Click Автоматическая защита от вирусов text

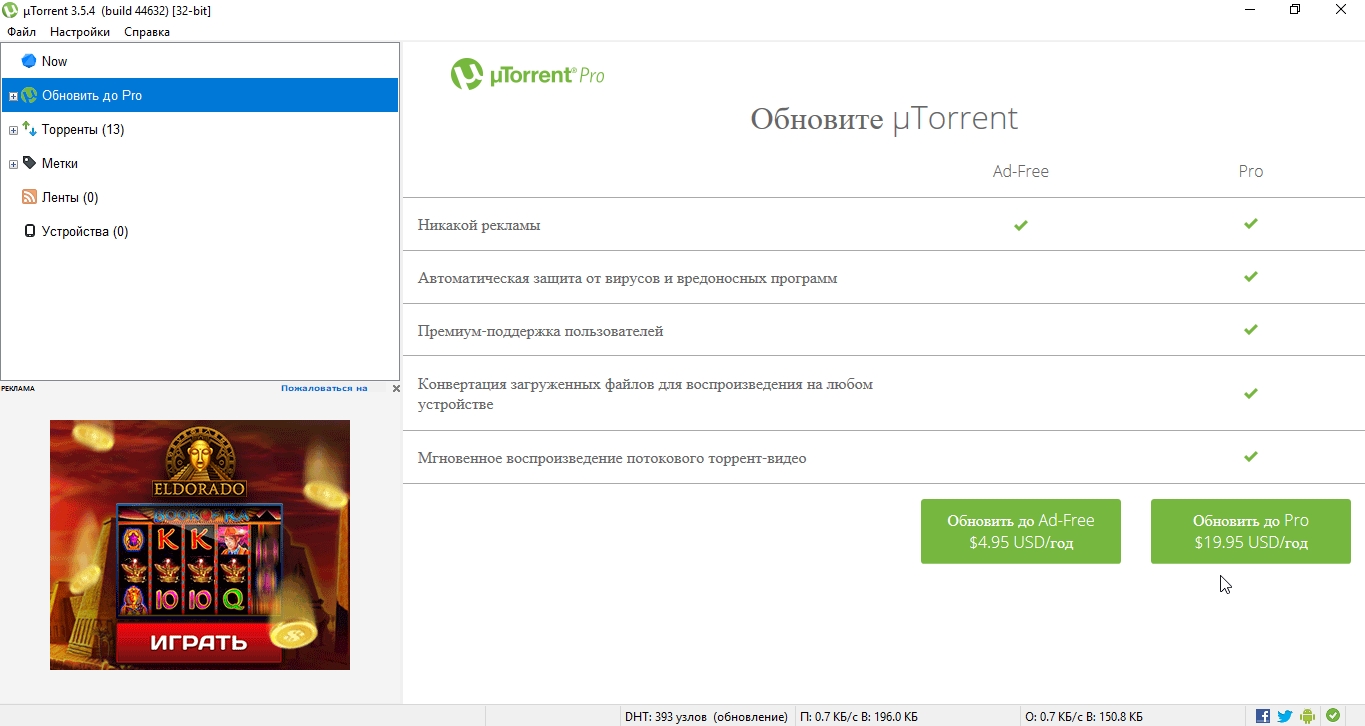(x=627, y=278)
